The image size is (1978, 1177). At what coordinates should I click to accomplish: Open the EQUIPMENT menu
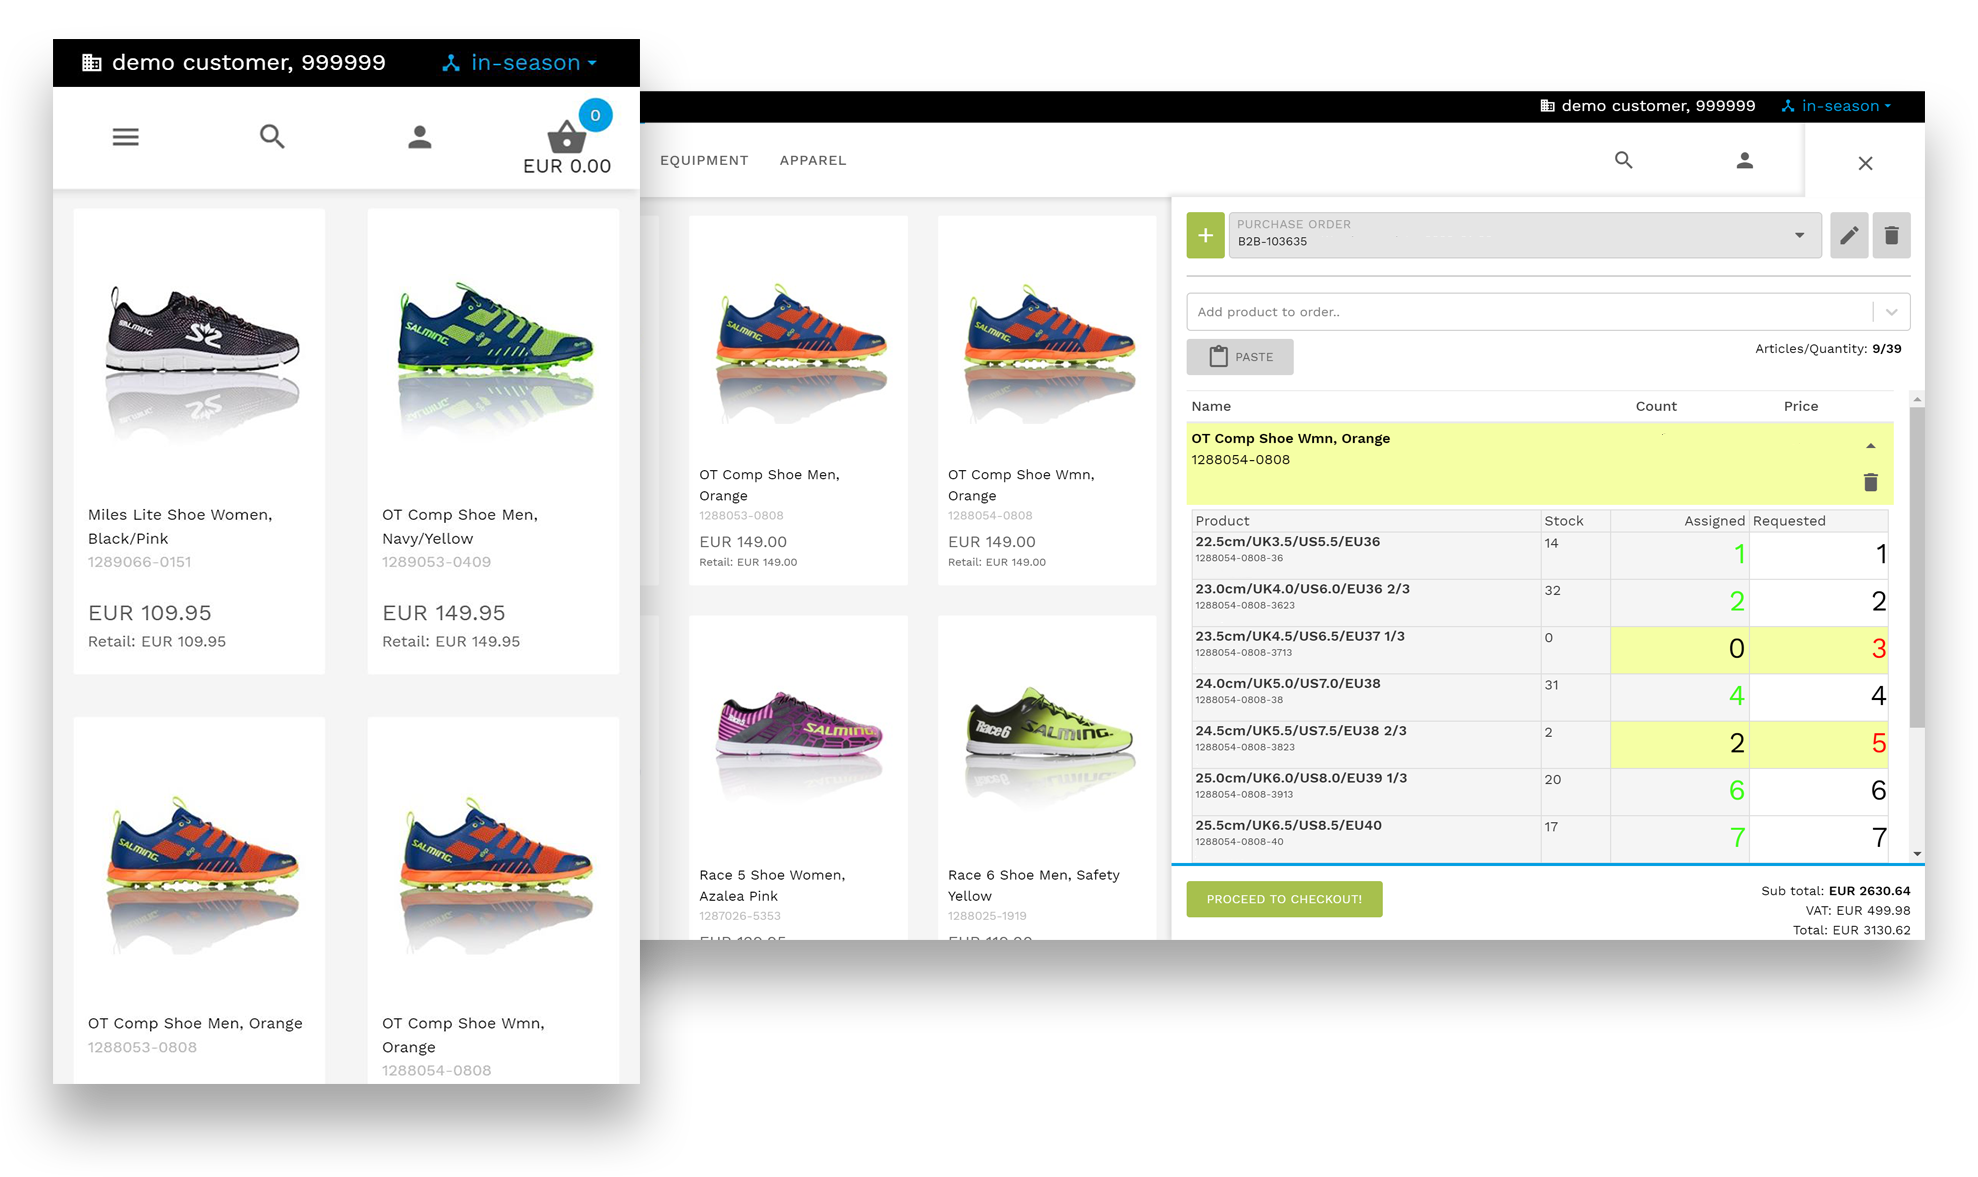click(704, 160)
